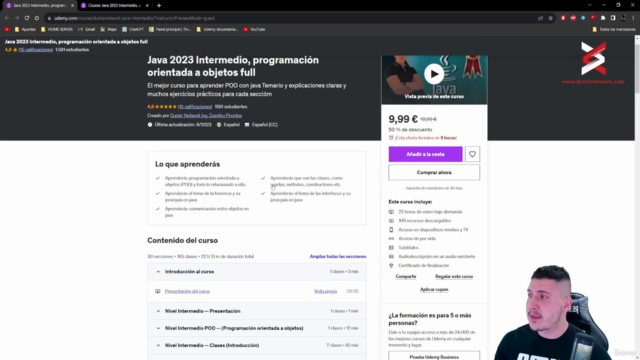This screenshot has width=640, height=360.
Task: Toggle the browser side panel icon
Action: (x=613, y=18)
